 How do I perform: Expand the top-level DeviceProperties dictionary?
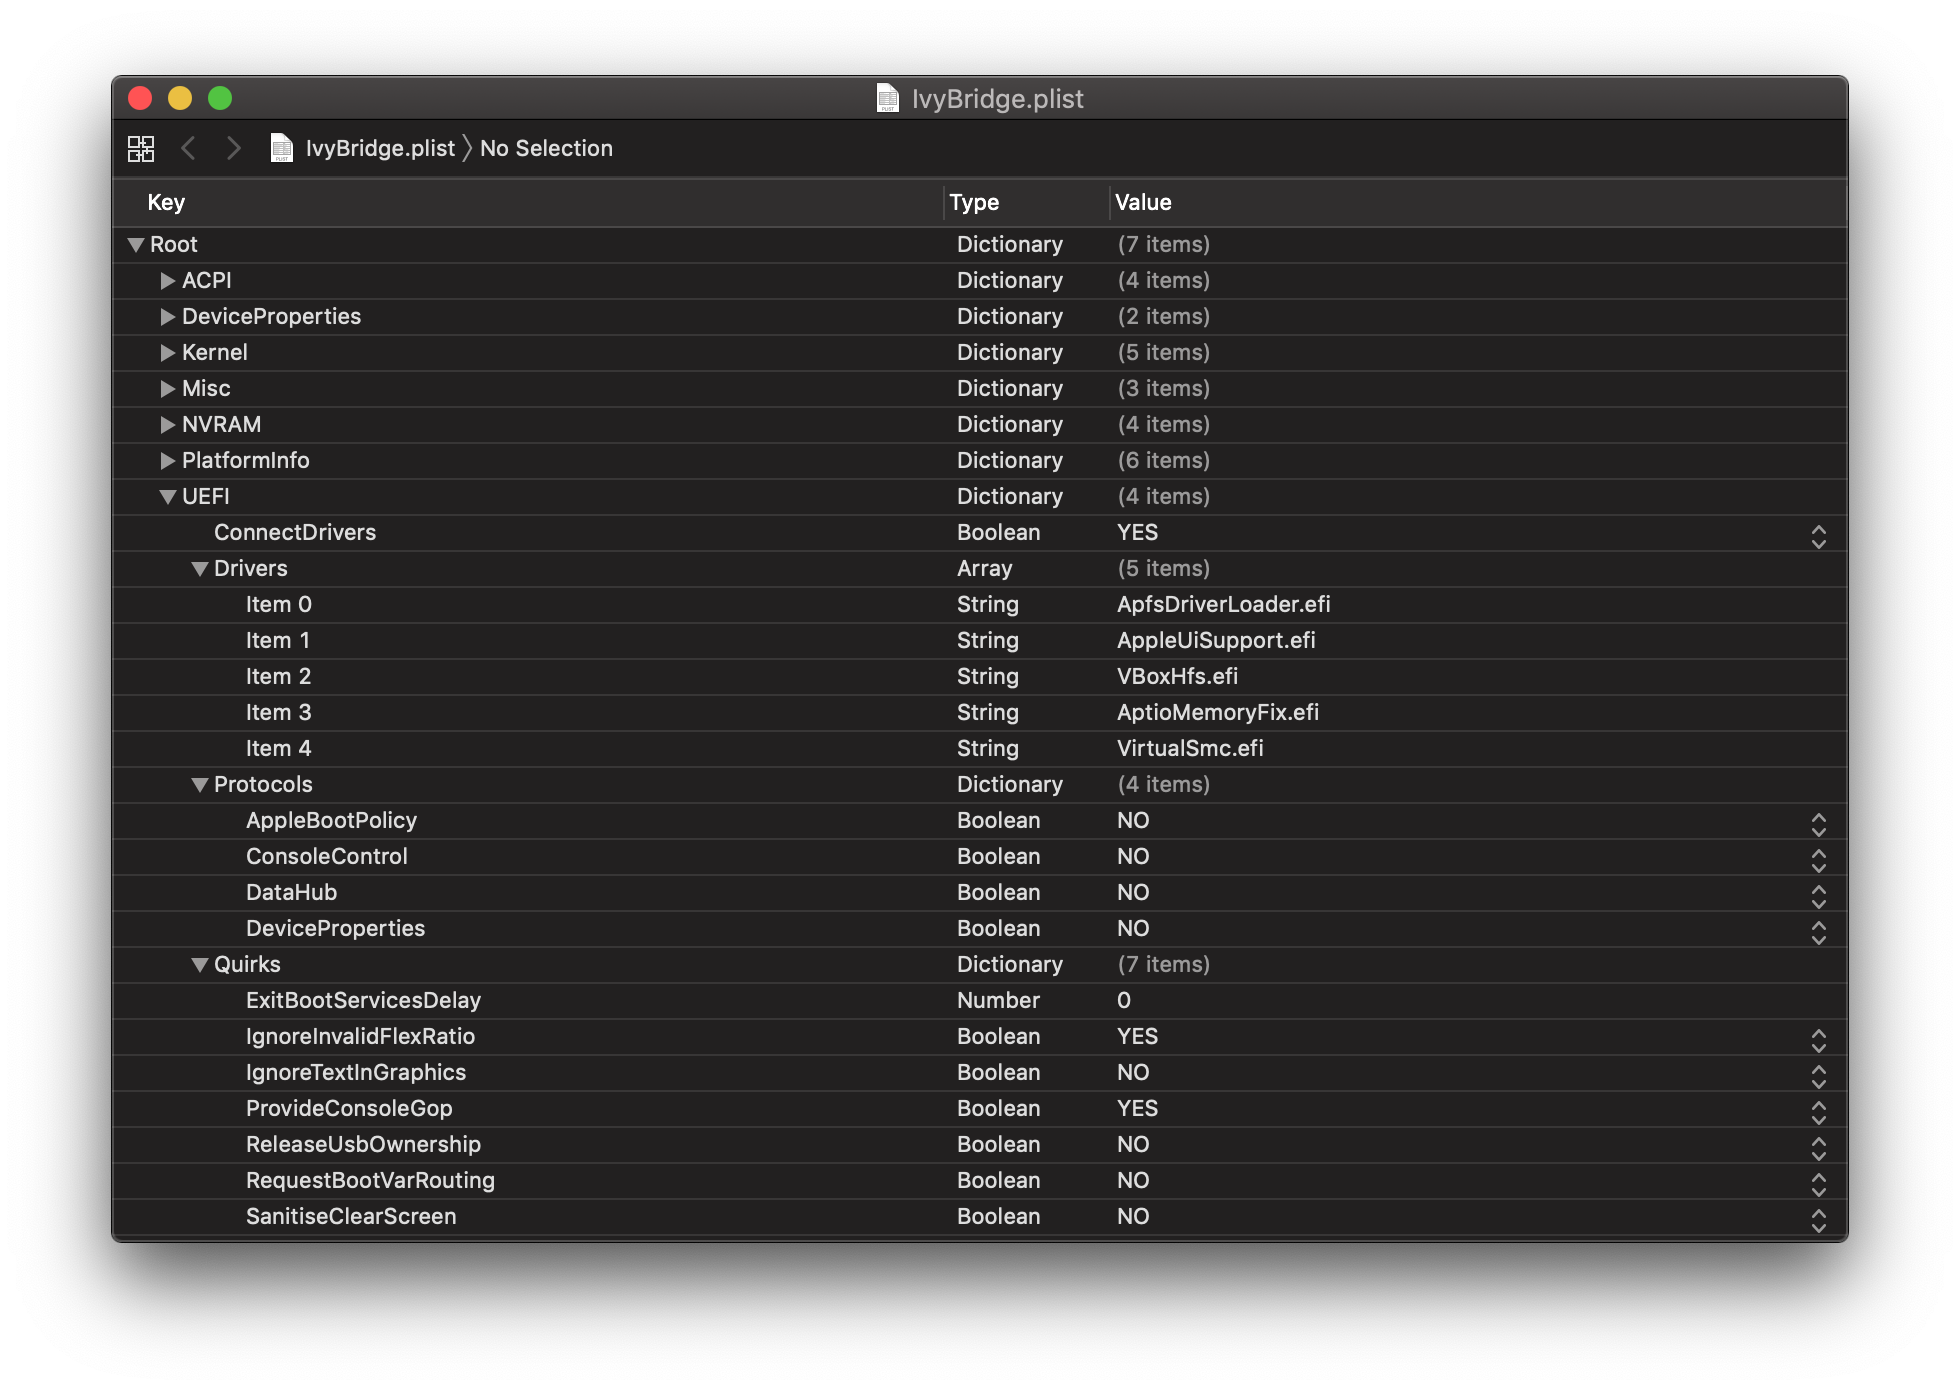point(168,317)
